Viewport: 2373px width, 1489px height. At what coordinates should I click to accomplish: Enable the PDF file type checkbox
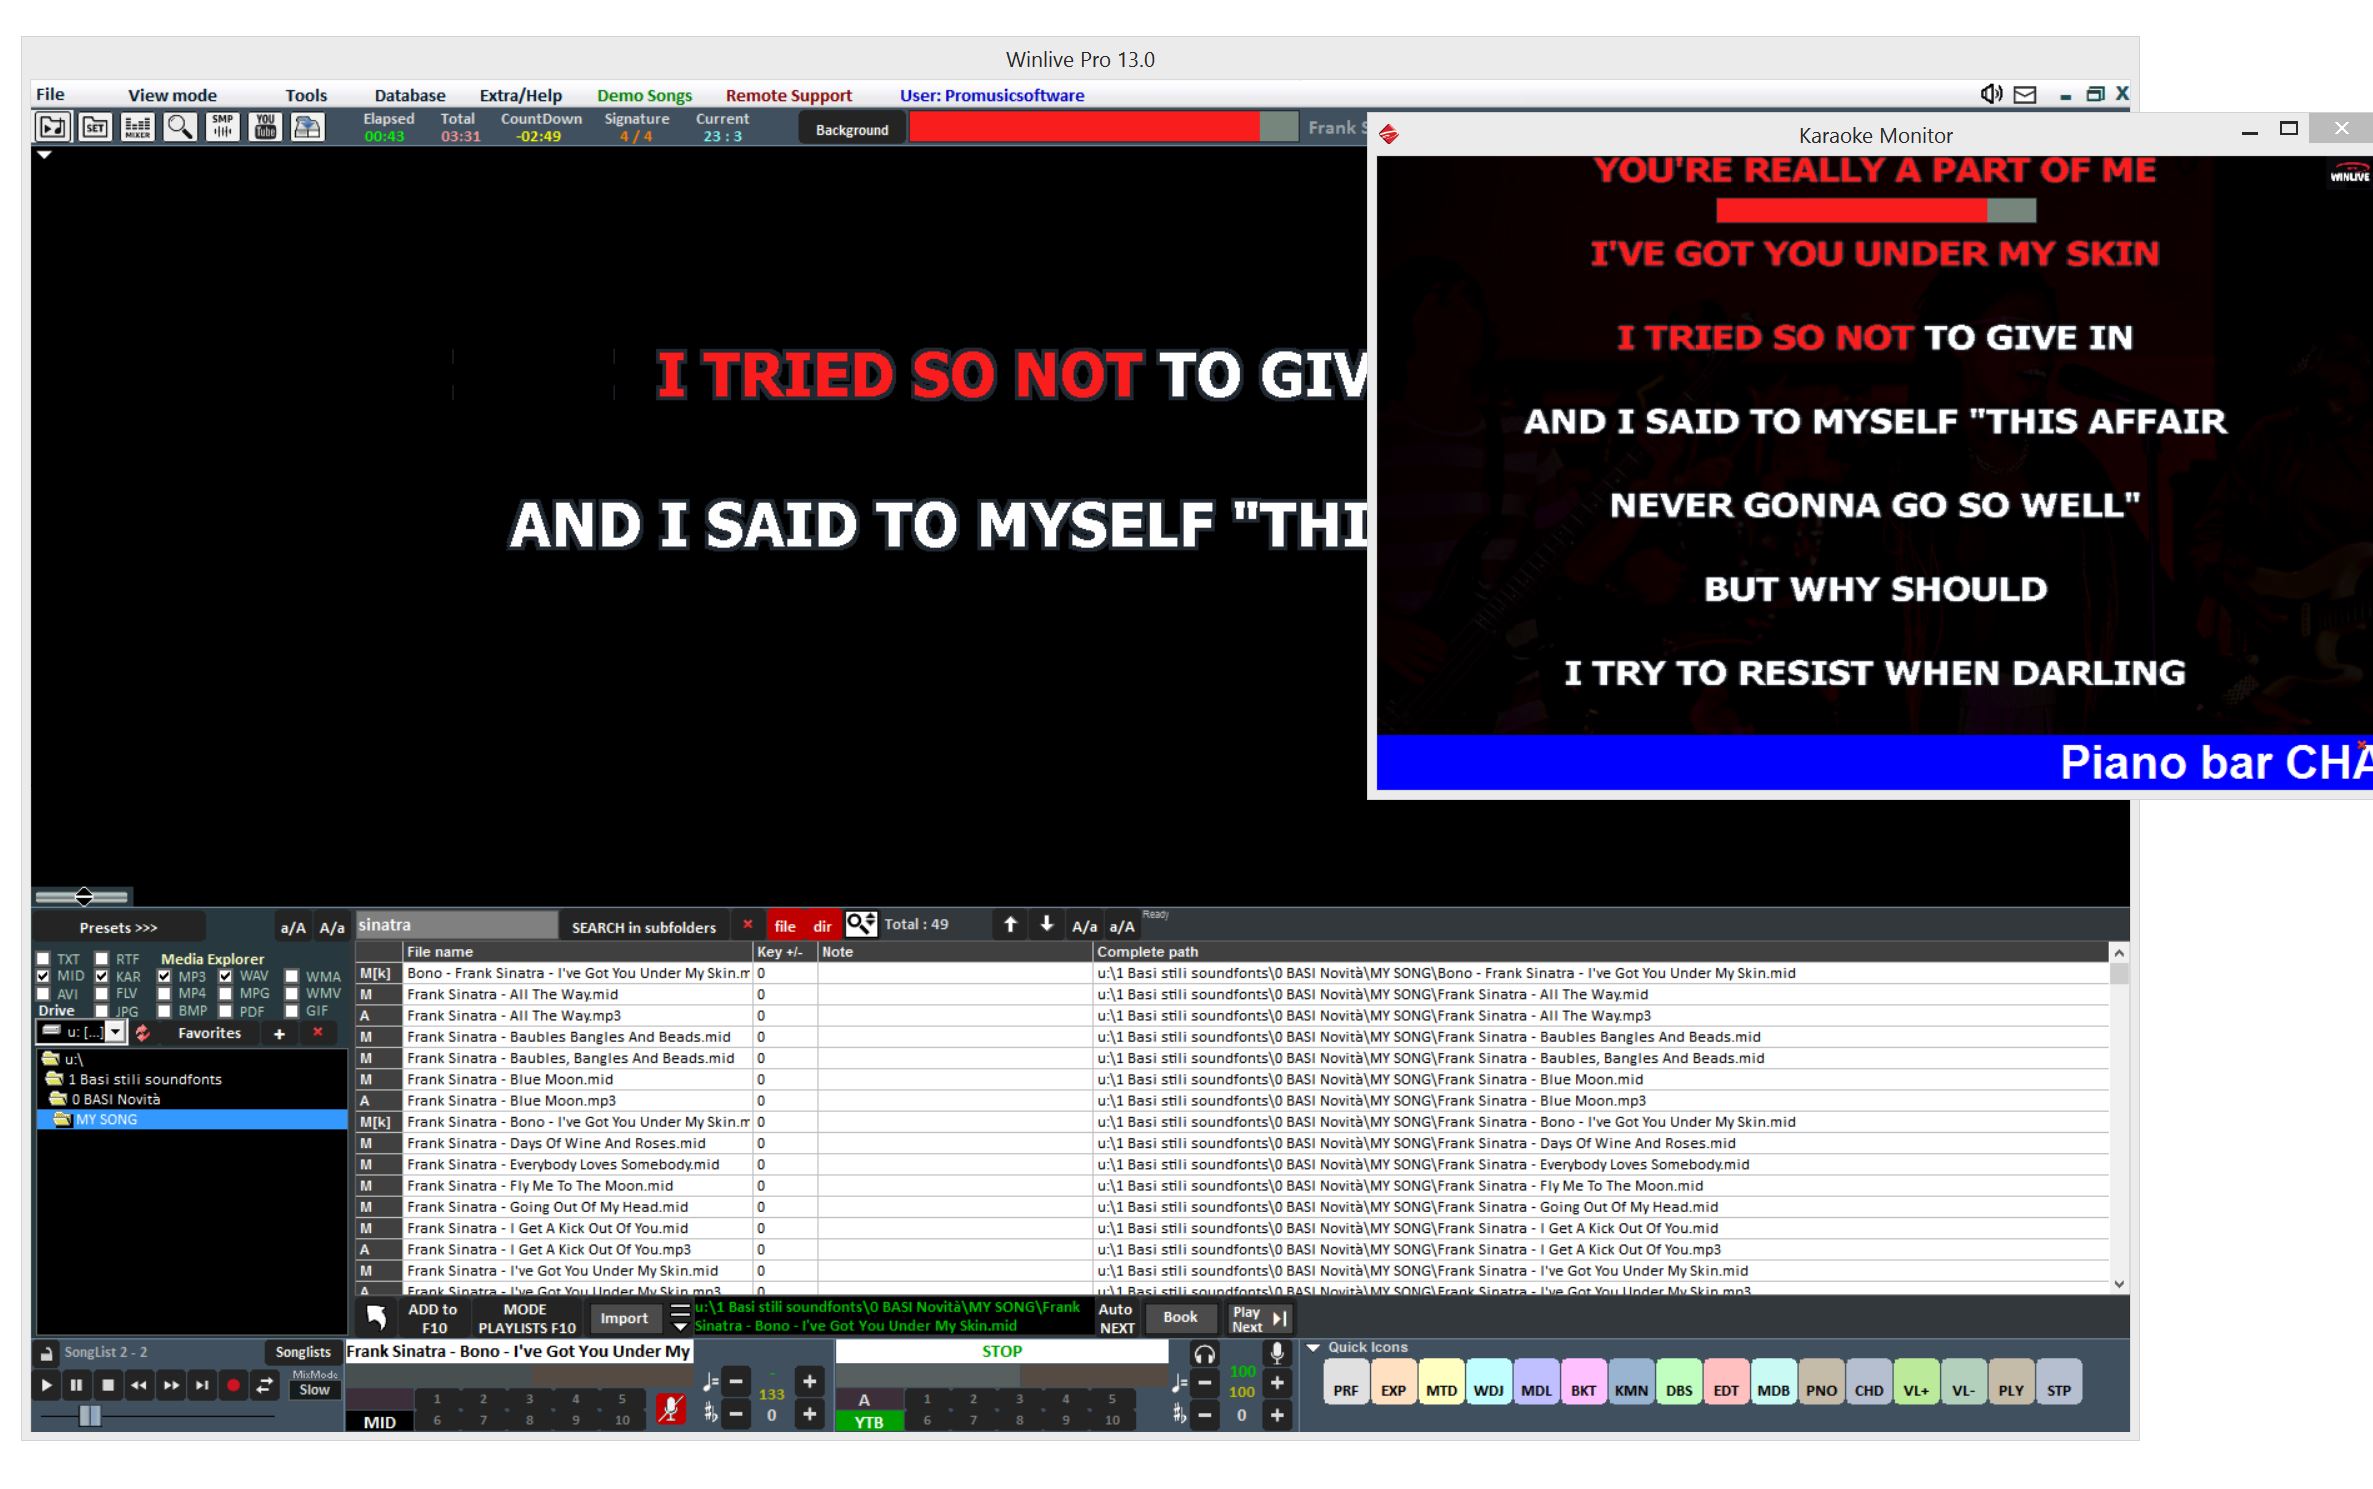pyautogui.click(x=225, y=1011)
